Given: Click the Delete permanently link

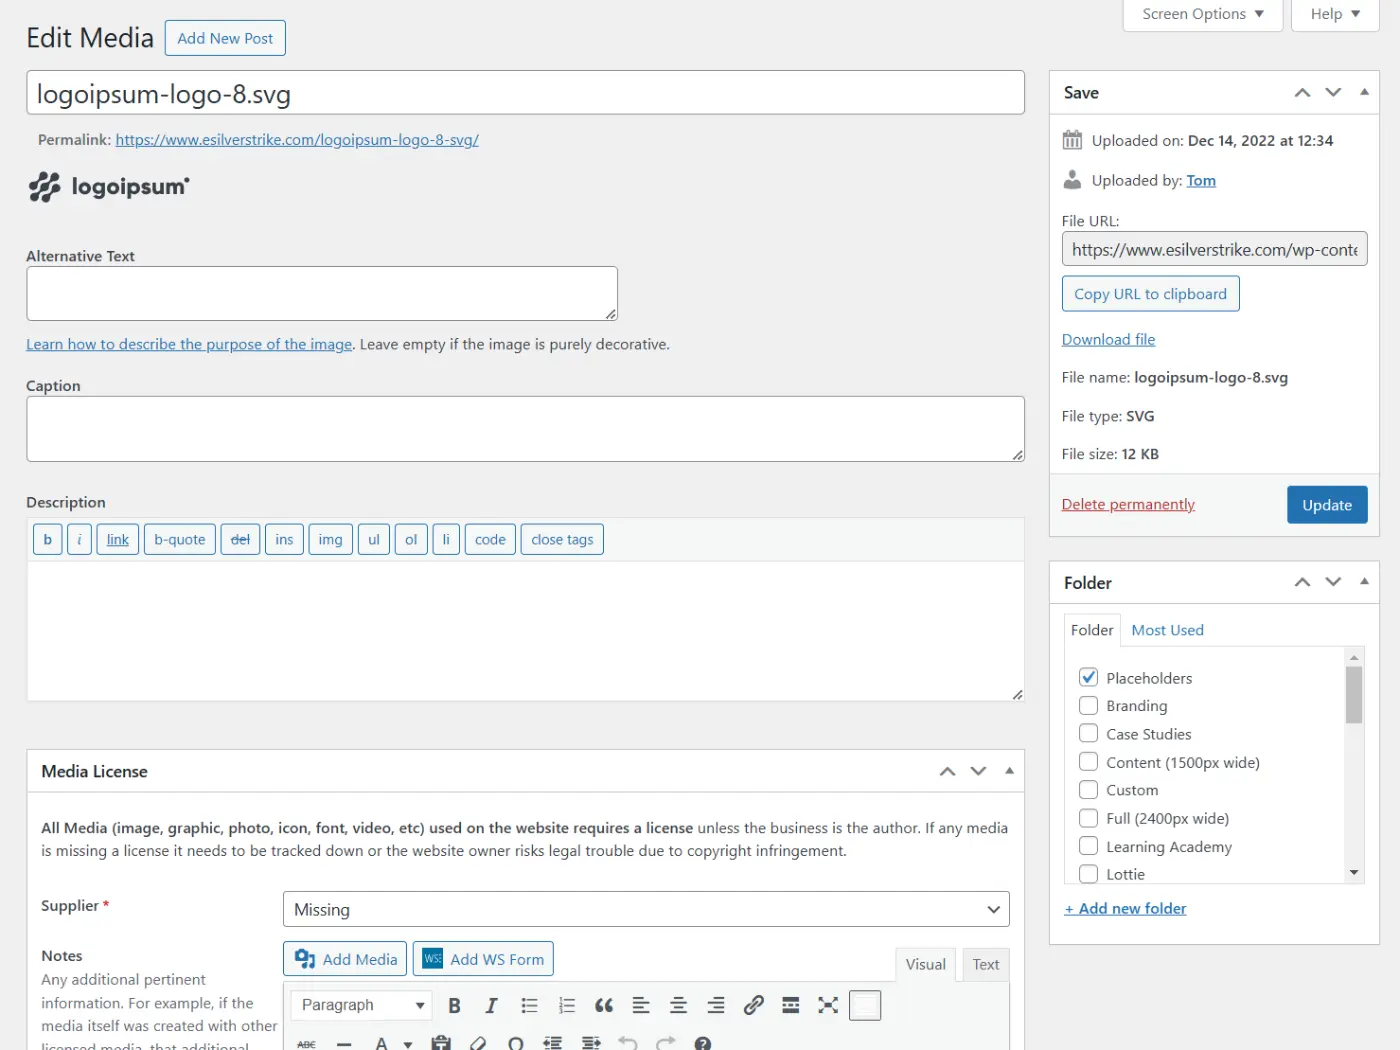Looking at the screenshot, I should (x=1128, y=504).
